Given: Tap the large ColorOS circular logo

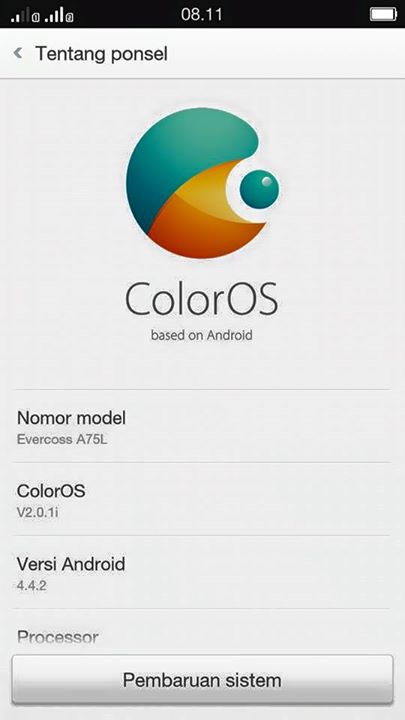Looking at the screenshot, I should [x=202, y=183].
